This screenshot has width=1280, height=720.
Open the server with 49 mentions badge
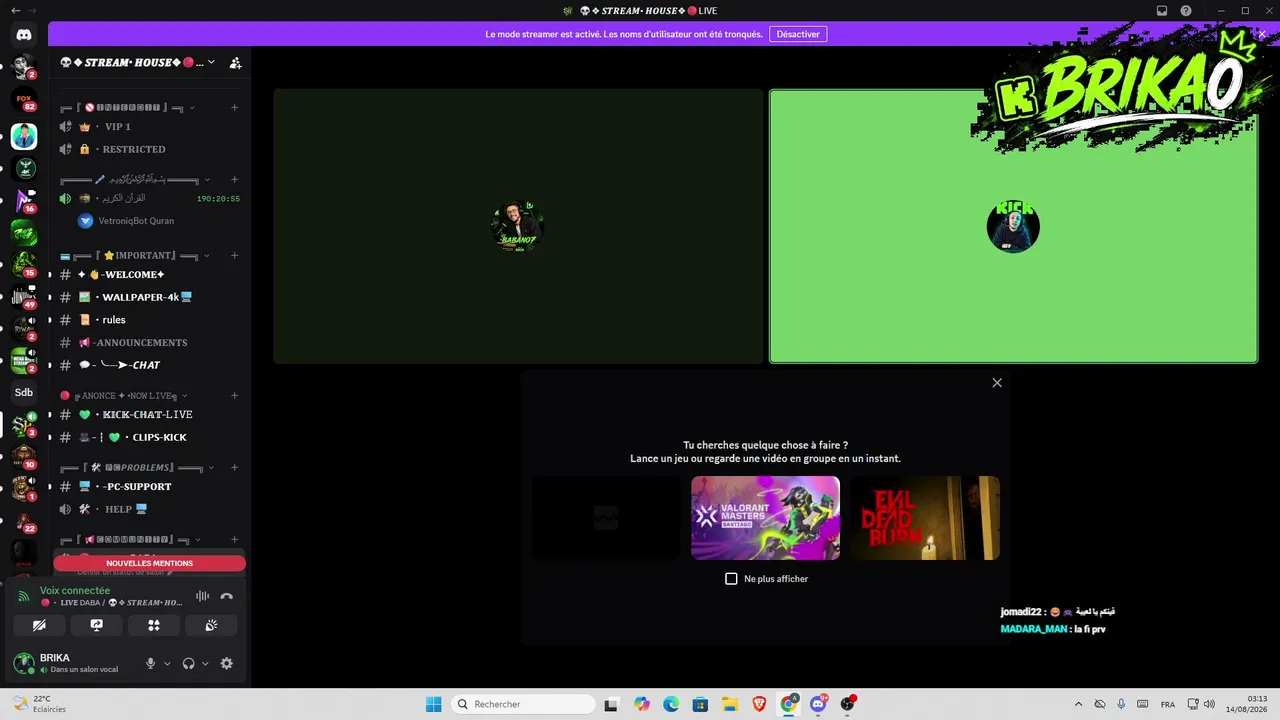(x=24, y=296)
